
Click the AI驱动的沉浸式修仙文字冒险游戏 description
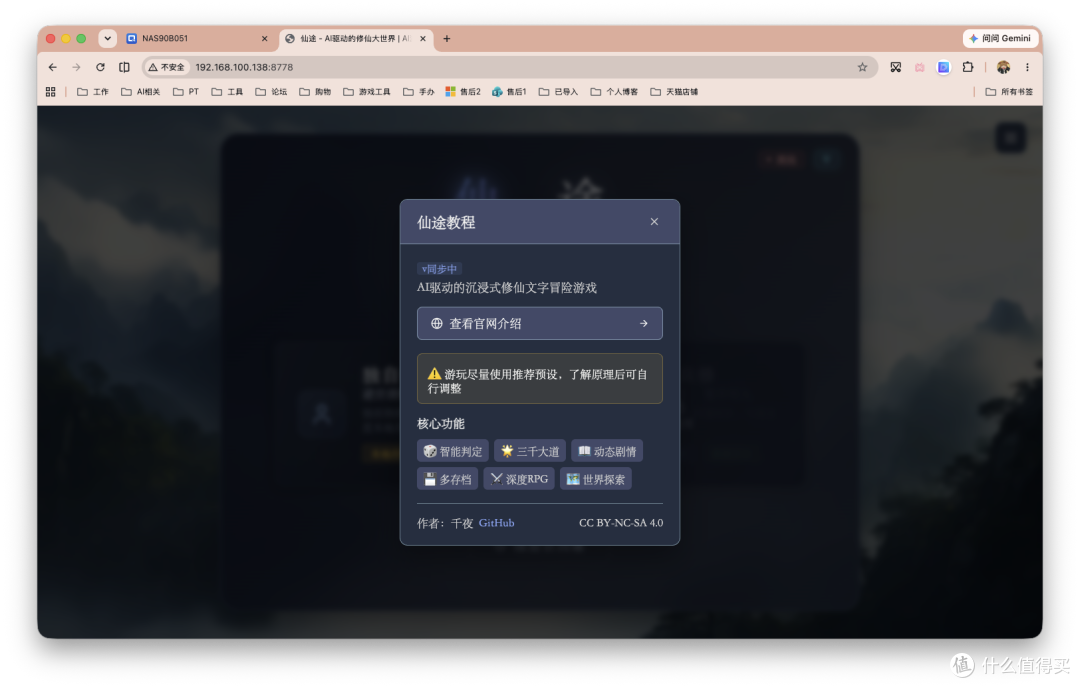pos(506,288)
